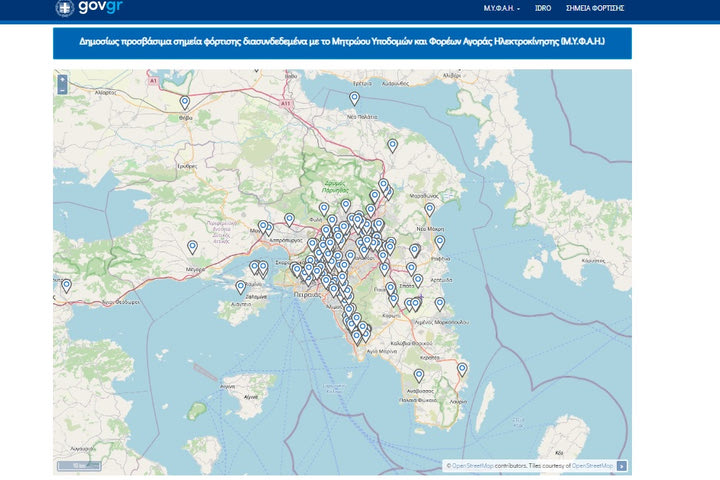
Task: Select the charging marker near Λαύριο
Action: tap(462, 370)
